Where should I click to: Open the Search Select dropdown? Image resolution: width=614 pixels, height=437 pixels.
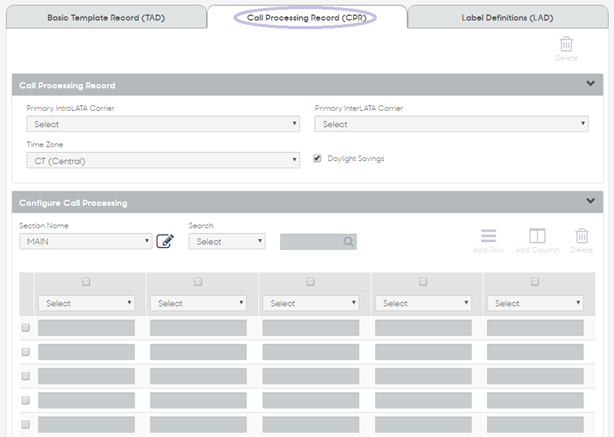click(227, 242)
